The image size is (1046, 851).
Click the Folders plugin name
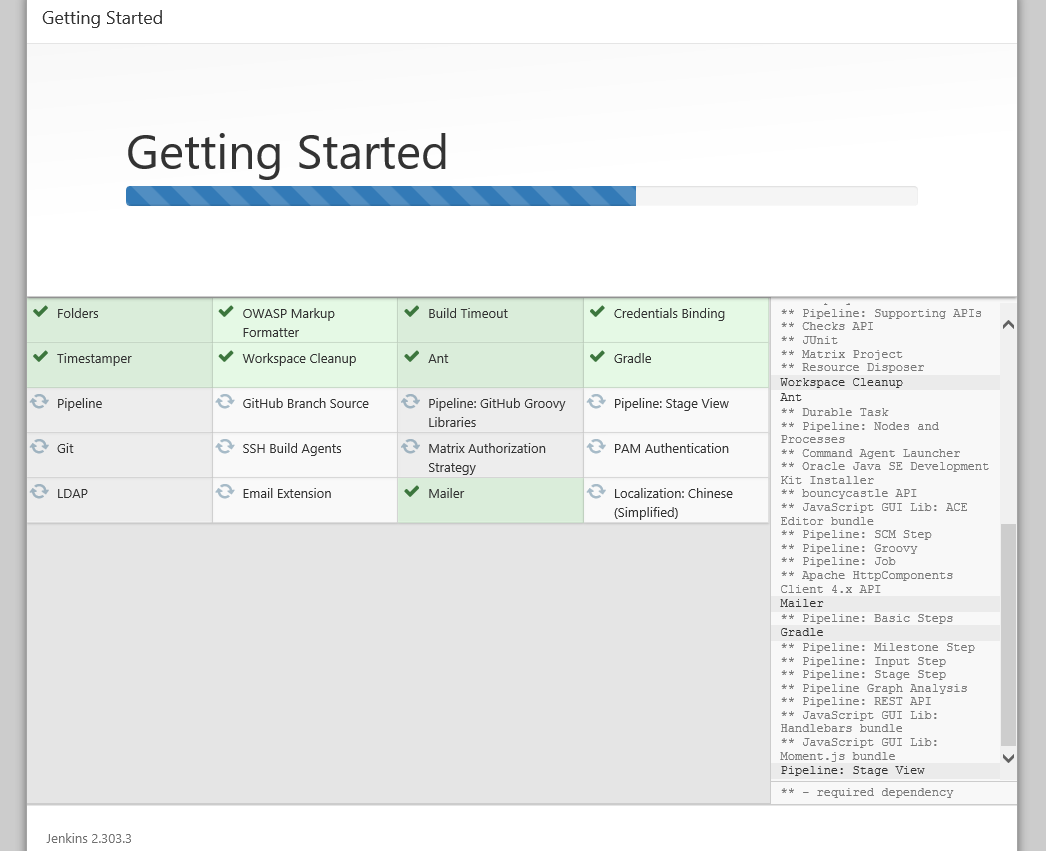[77, 313]
